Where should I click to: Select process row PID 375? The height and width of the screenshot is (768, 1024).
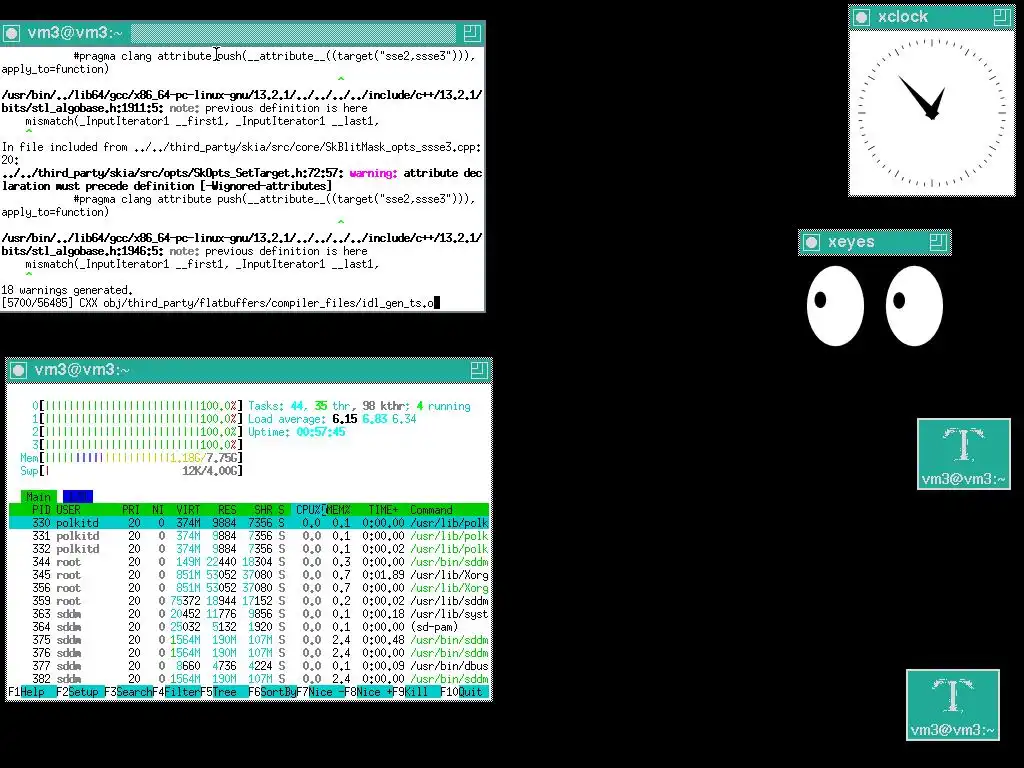coord(249,640)
